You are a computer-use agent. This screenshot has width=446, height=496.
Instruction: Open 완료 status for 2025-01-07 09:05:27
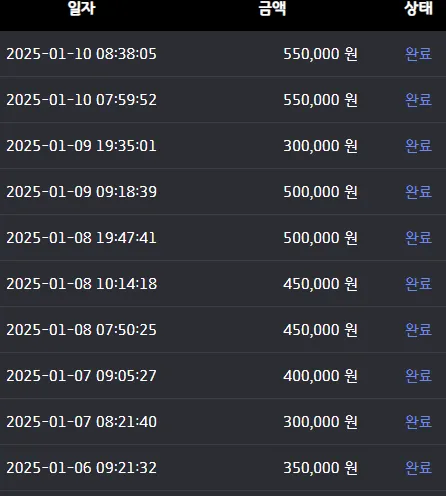point(418,376)
